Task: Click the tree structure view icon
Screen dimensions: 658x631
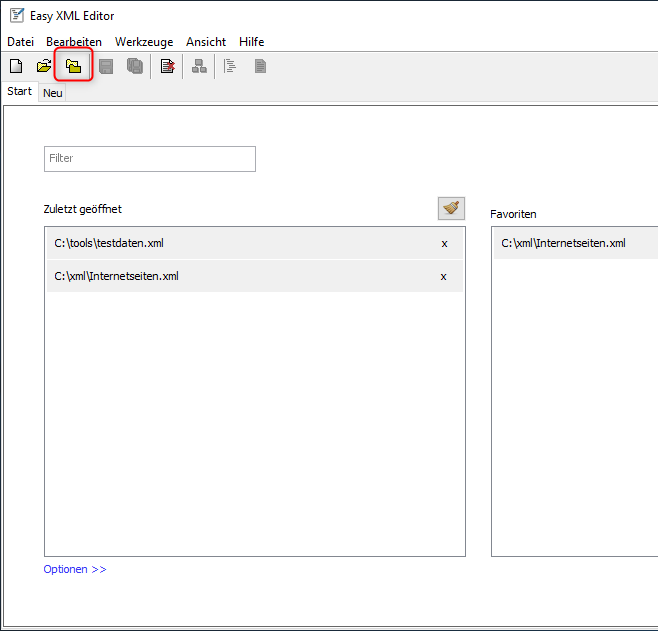Action: pyautogui.click(x=199, y=67)
